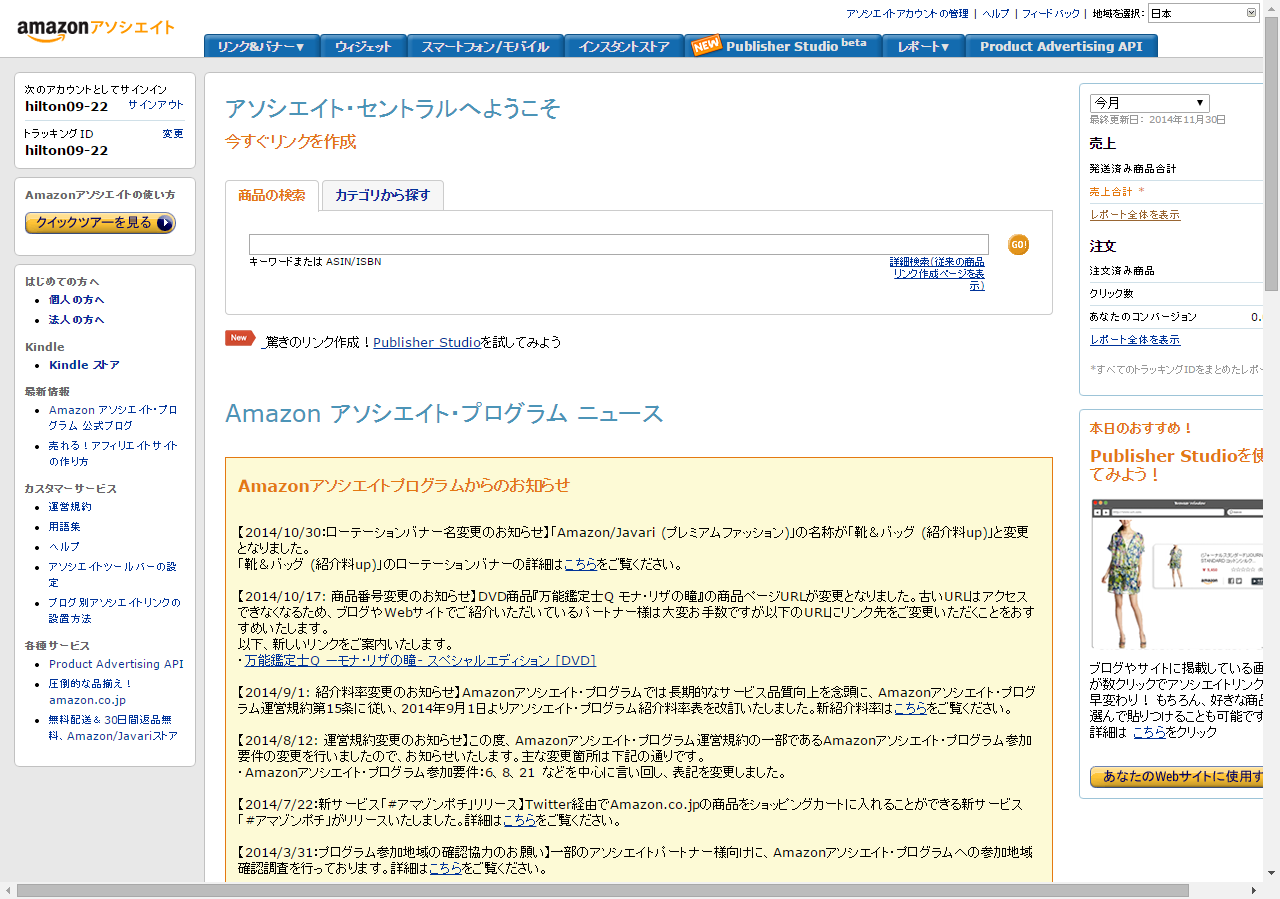Click the フィードバック link
The height and width of the screenshot is (899, 1280).
[x=1051, y=14]
